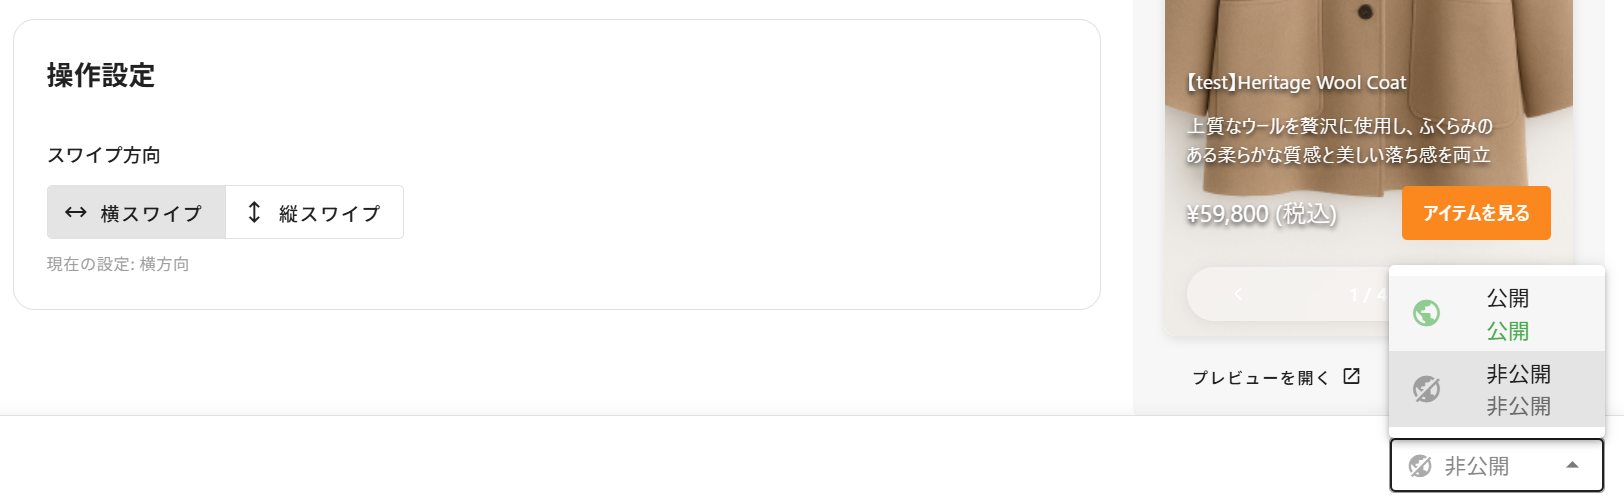The height and width of the screenshot is (501, 1624).
Task: Click the crossed-globe icon inside the status select box
Action: (1420, 466)
